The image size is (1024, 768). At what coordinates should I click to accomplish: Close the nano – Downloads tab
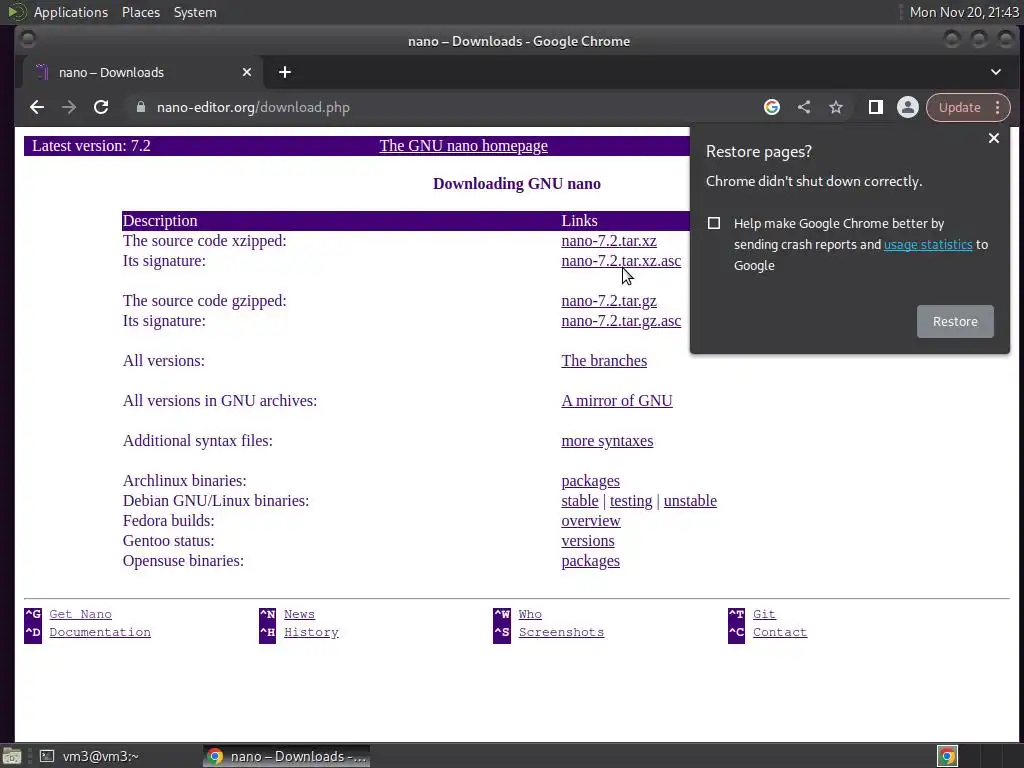point(247,72)
